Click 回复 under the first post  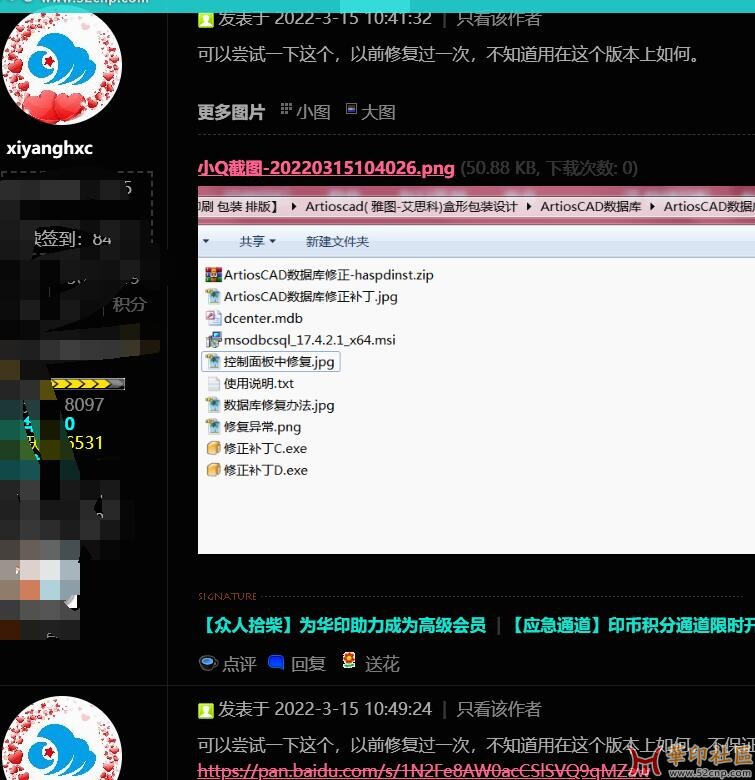pos(308,664)
